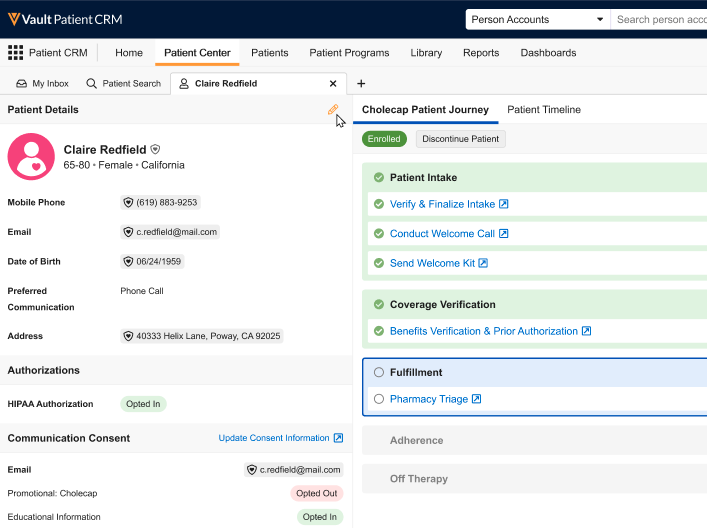707x528 pixels.
Task: Click the shield icon beside Claire Redfield's name
Action: [155, 149]
